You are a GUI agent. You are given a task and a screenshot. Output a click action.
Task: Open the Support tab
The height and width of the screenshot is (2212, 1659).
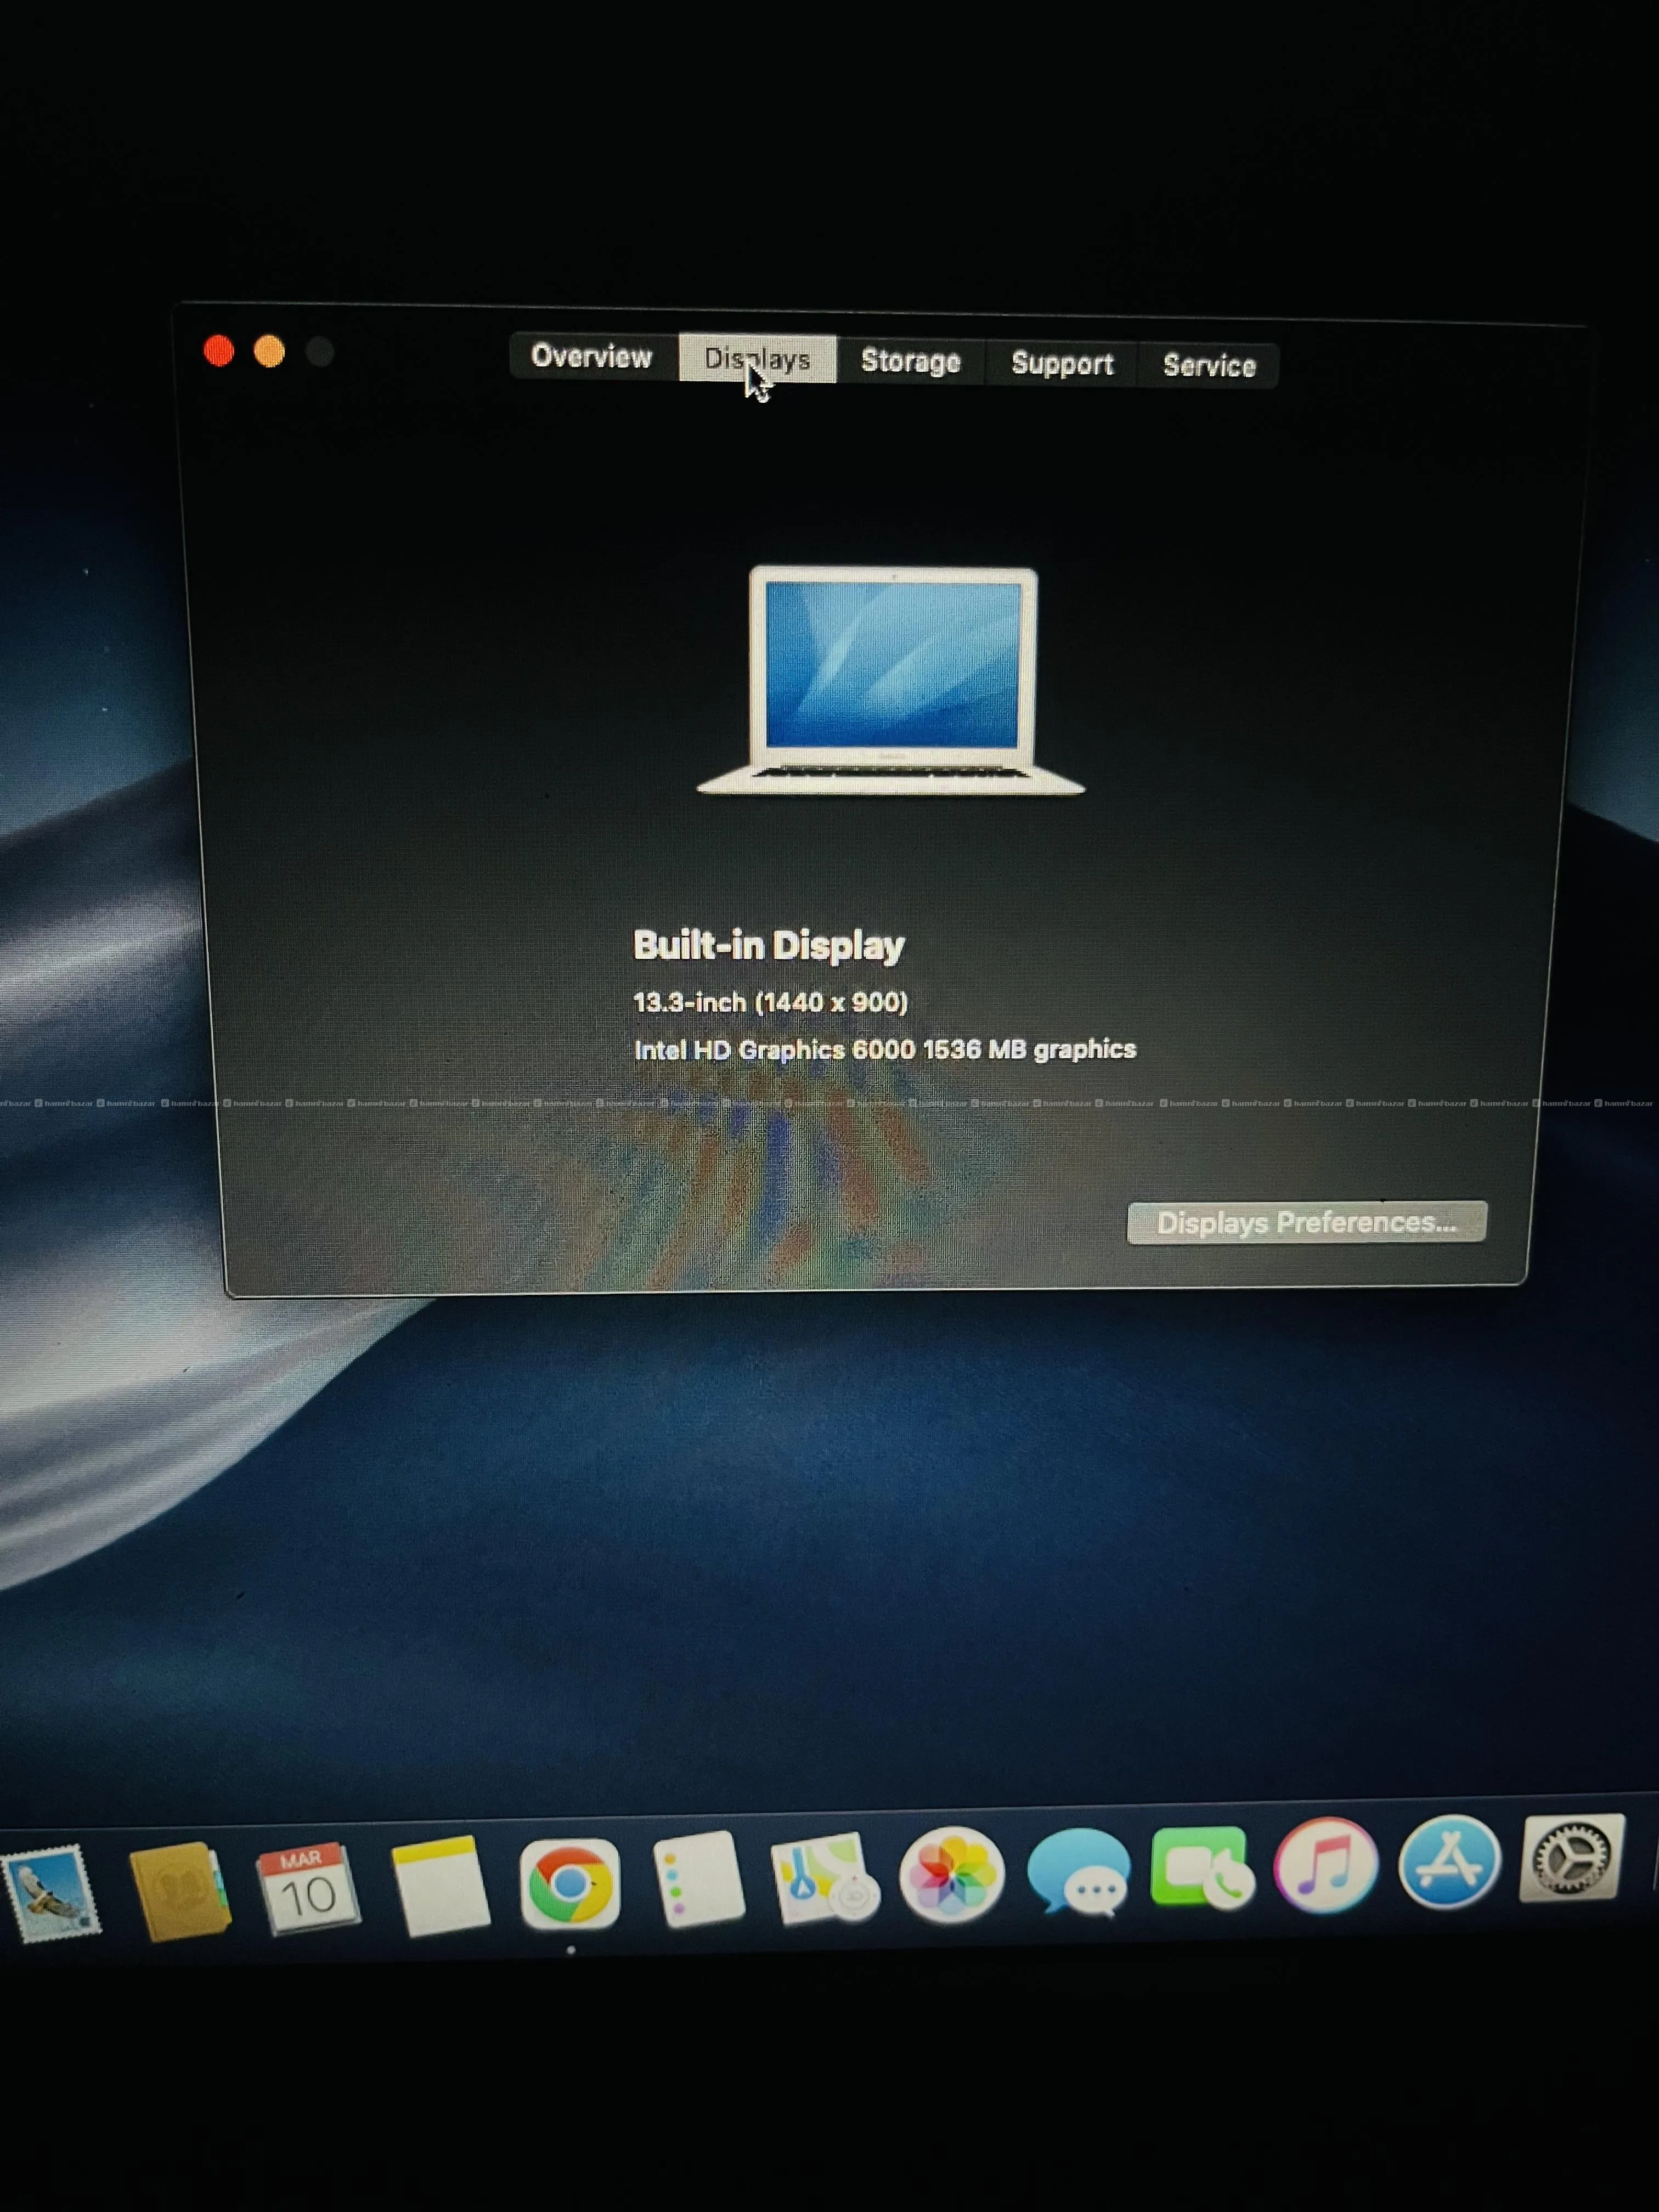1062,363
